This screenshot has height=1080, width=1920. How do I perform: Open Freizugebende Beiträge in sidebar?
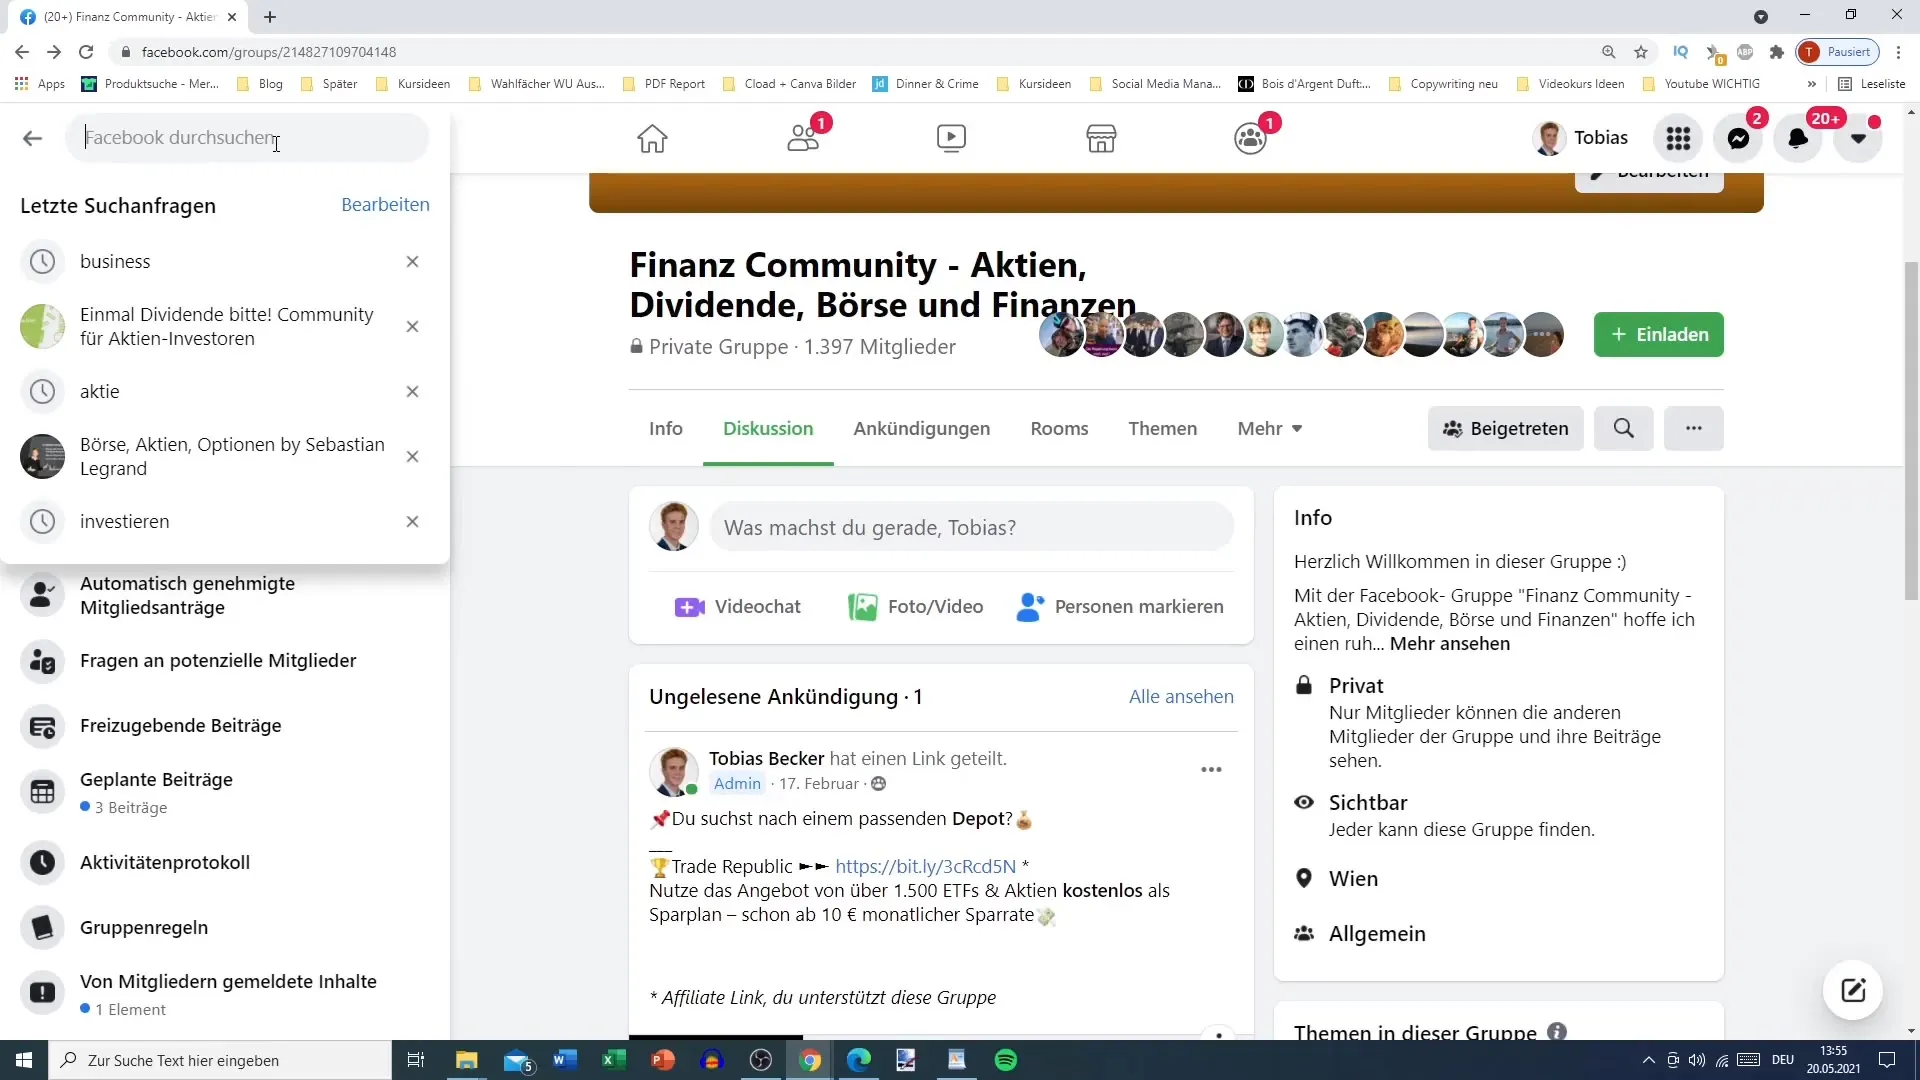coord(225,725)
